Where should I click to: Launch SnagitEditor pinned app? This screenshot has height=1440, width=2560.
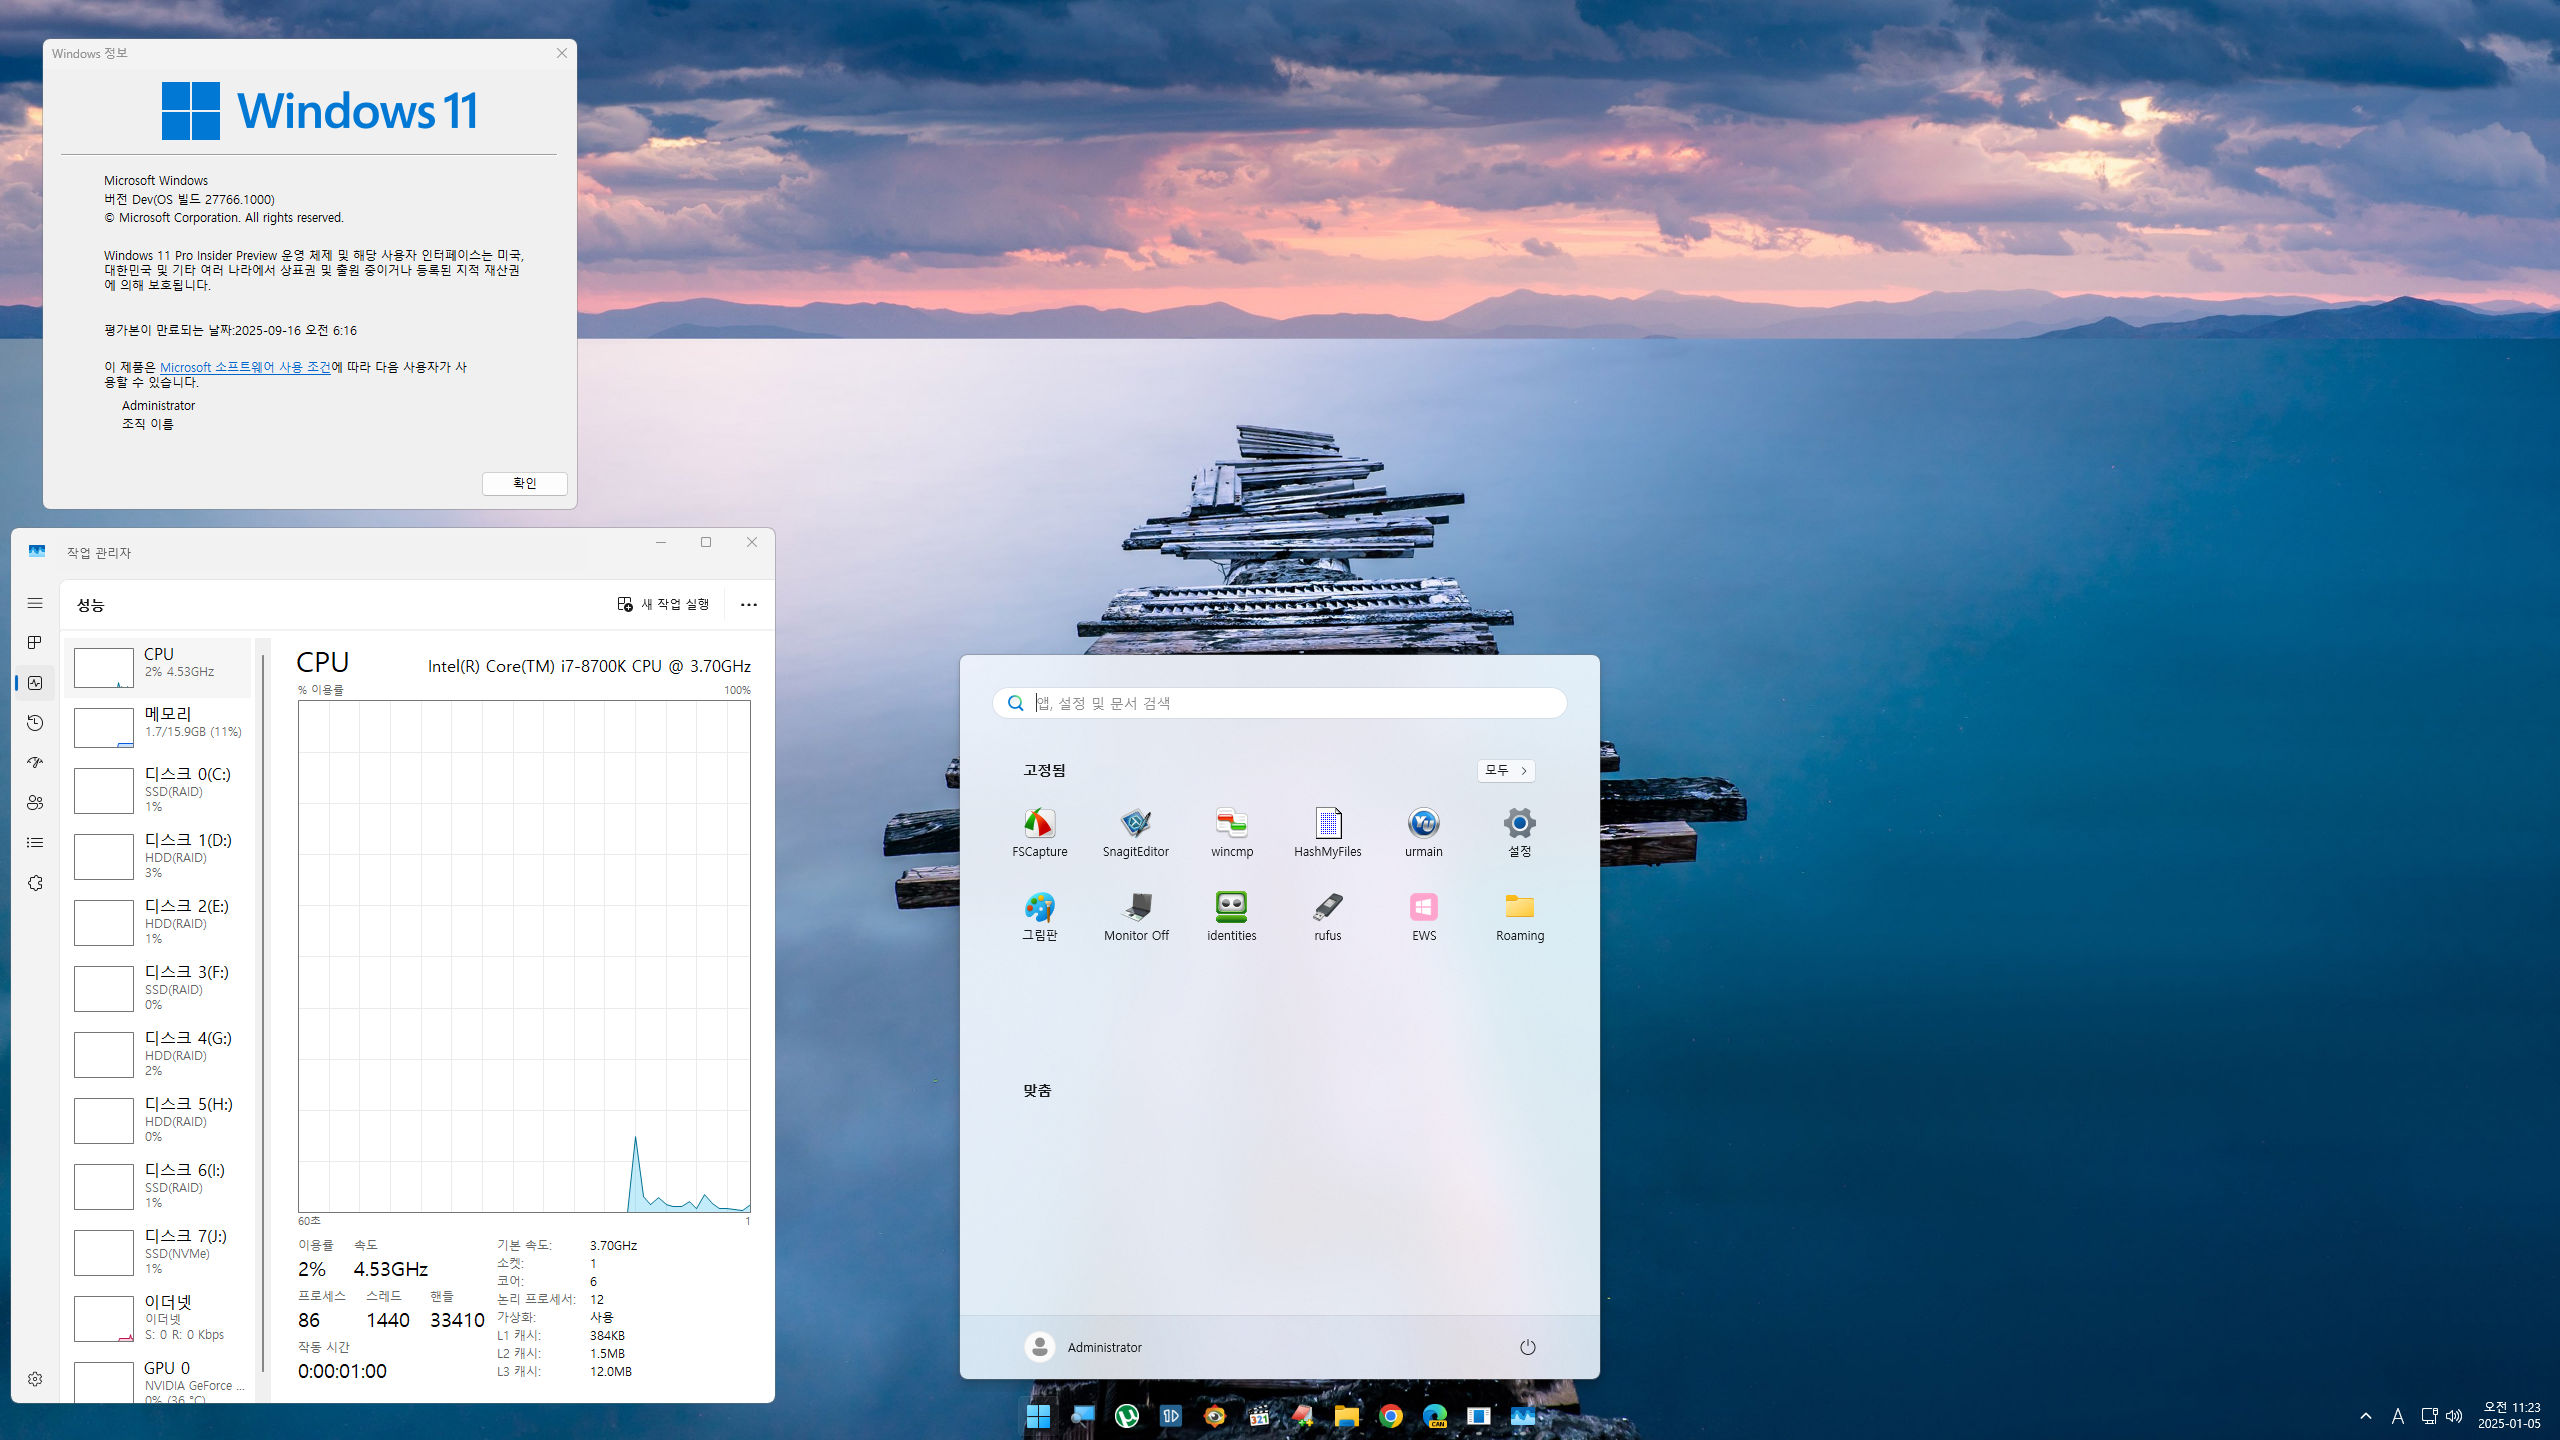click(1135, 832)
